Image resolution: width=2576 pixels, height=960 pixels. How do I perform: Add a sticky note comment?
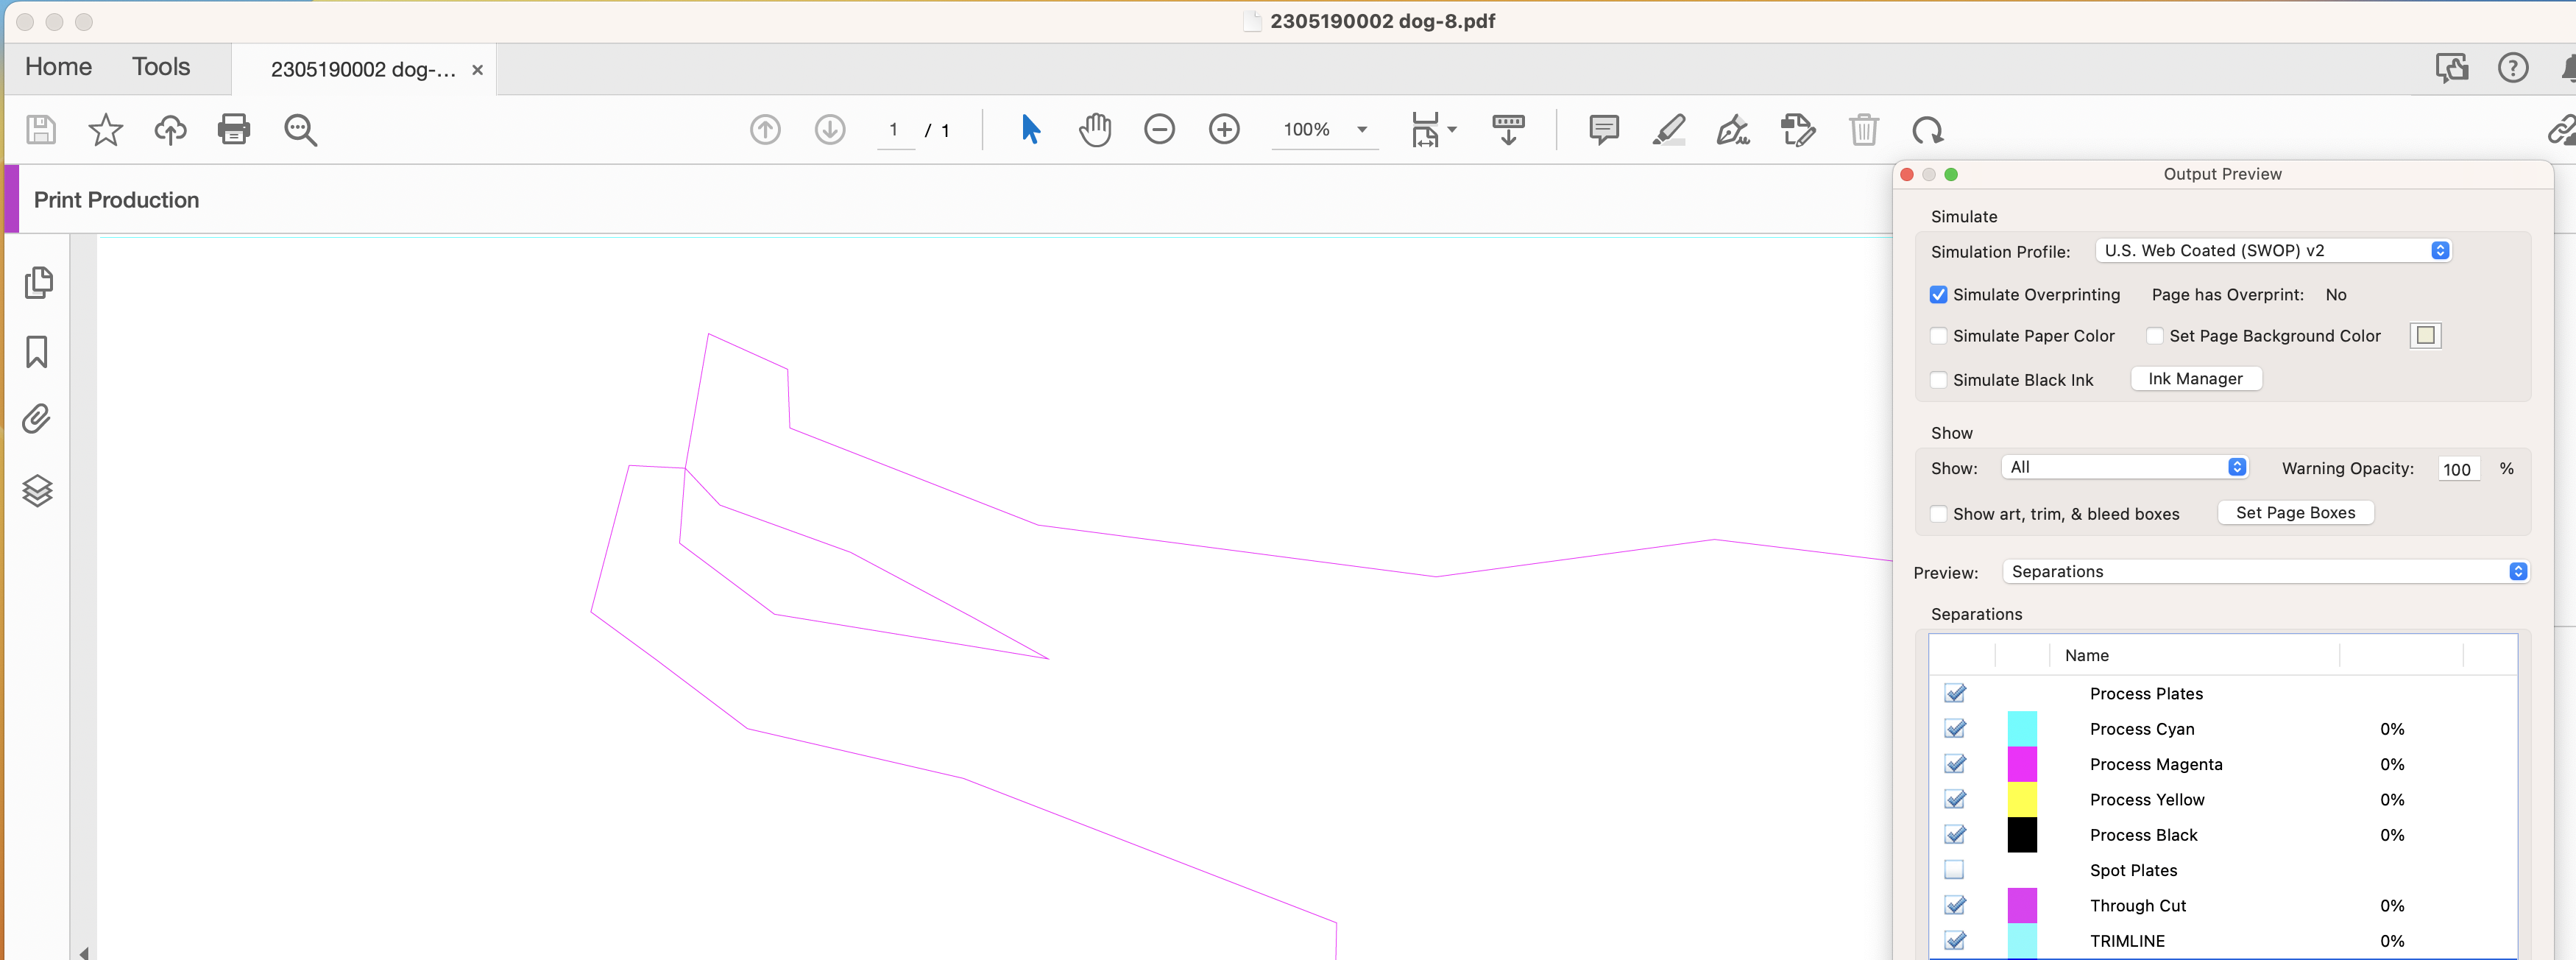1604,130
